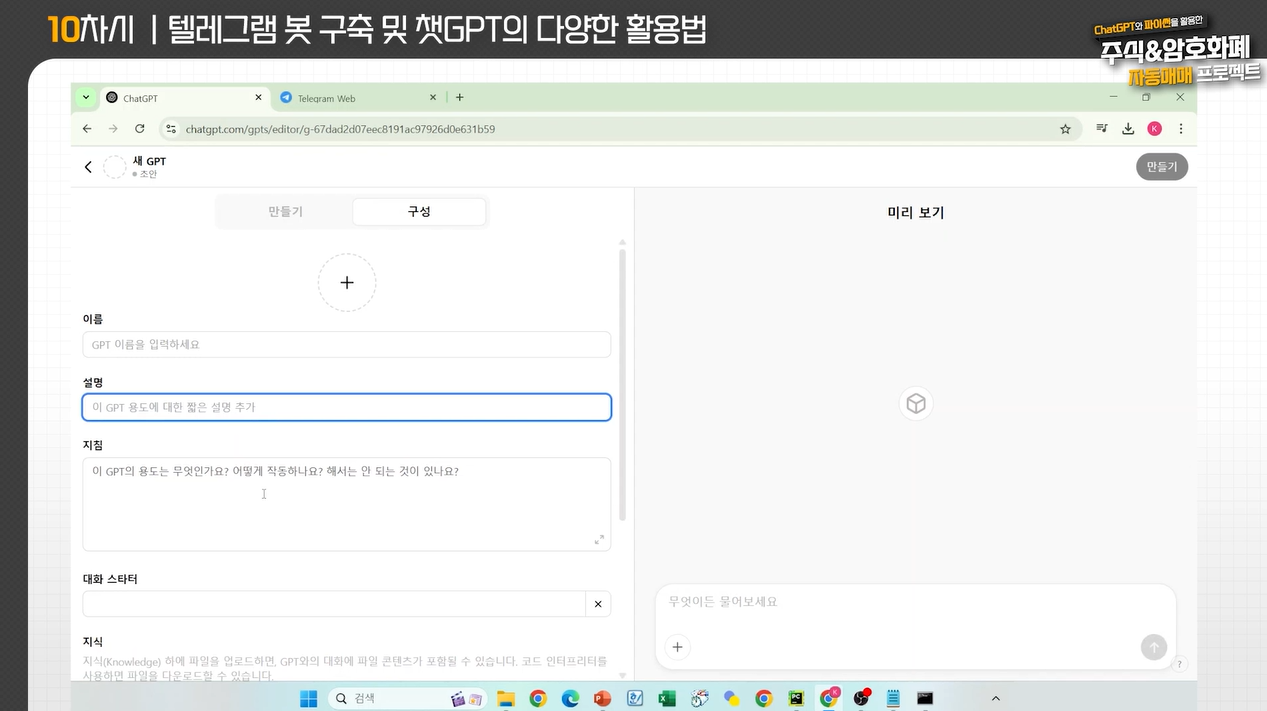
Task: Remove the empty conversation starter
Action: (598, 604)
